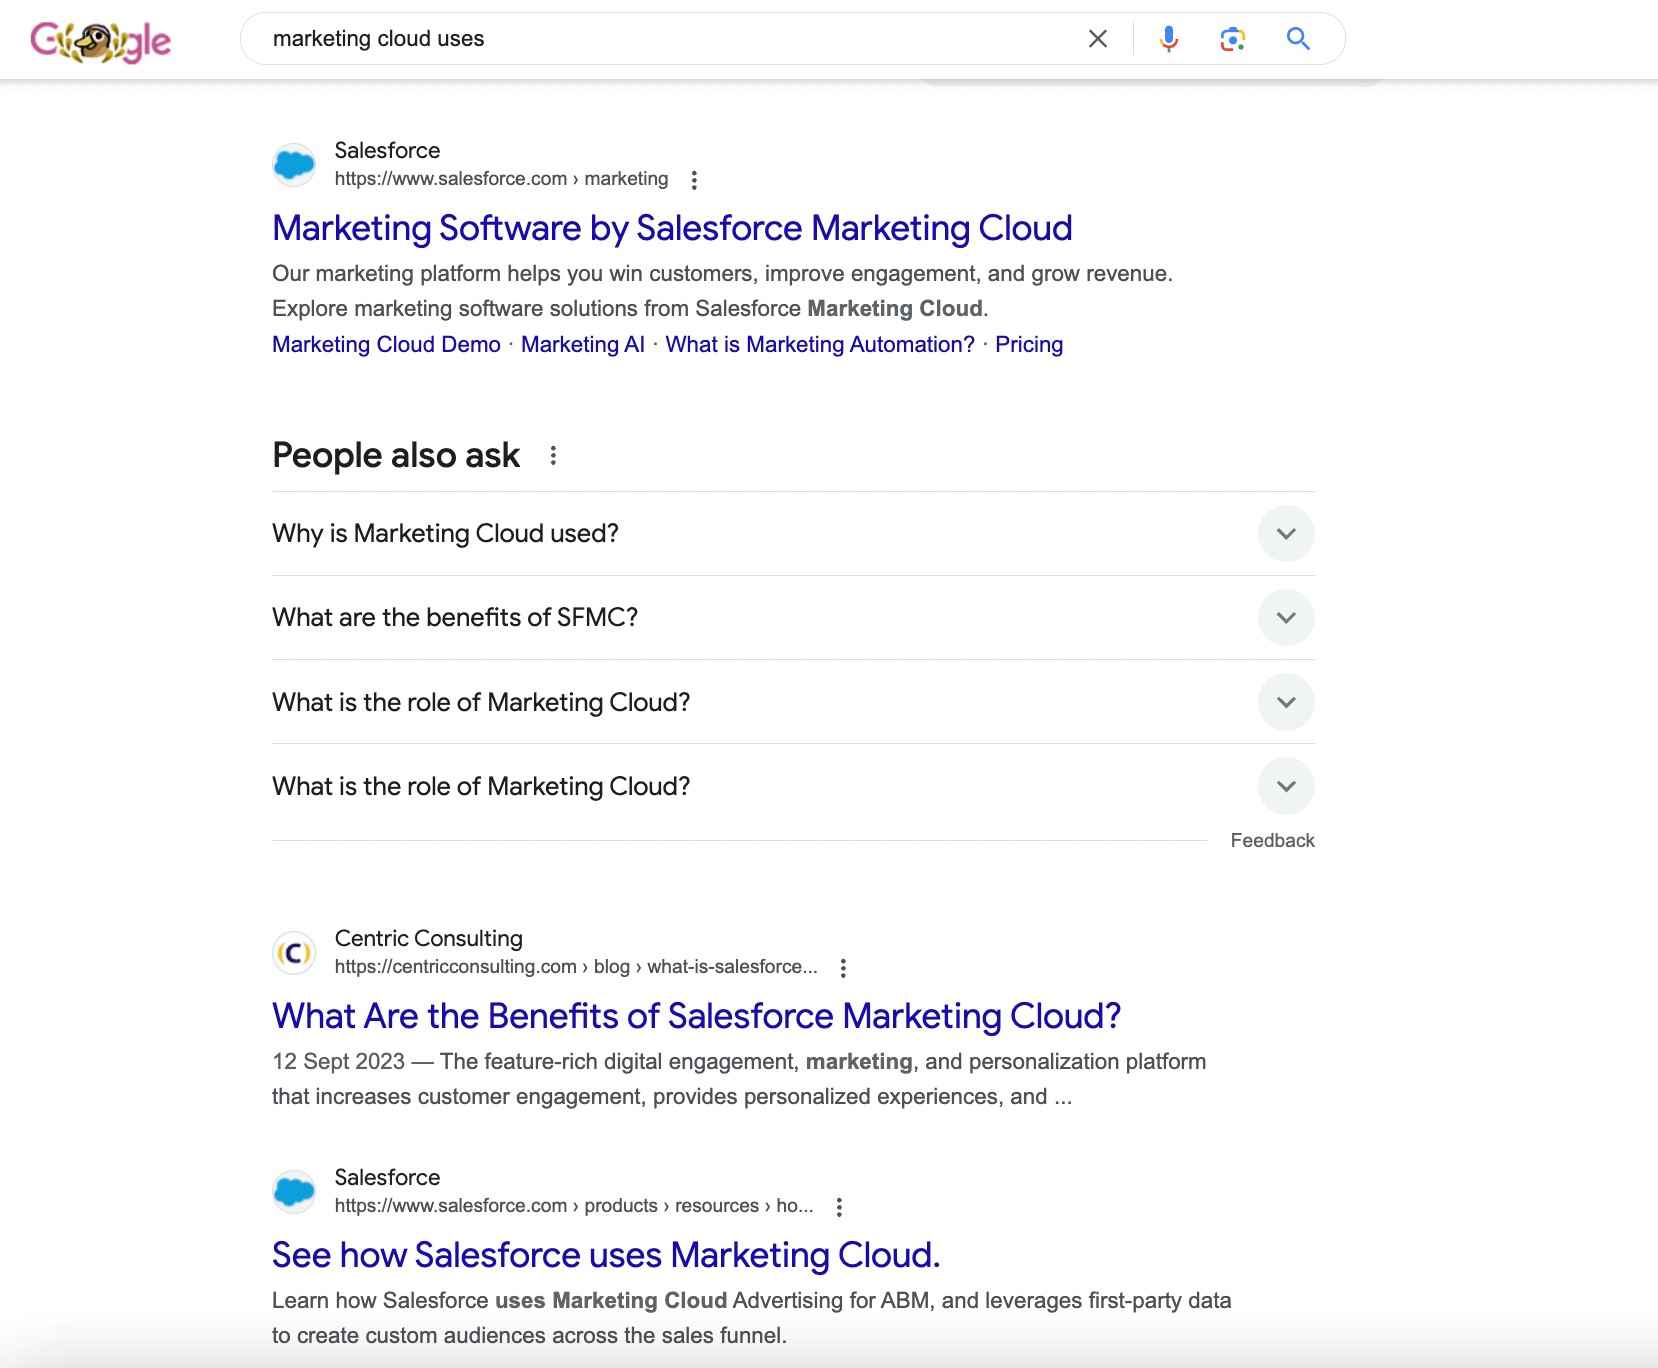Click the 12 Sept 2023 snippet date

[338, 1061]
